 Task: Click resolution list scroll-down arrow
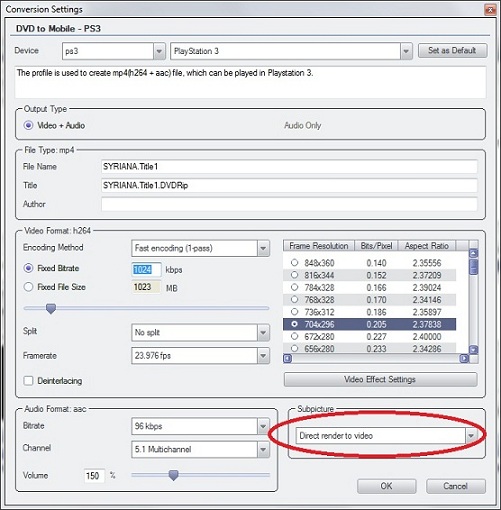[x=473, y=350]
